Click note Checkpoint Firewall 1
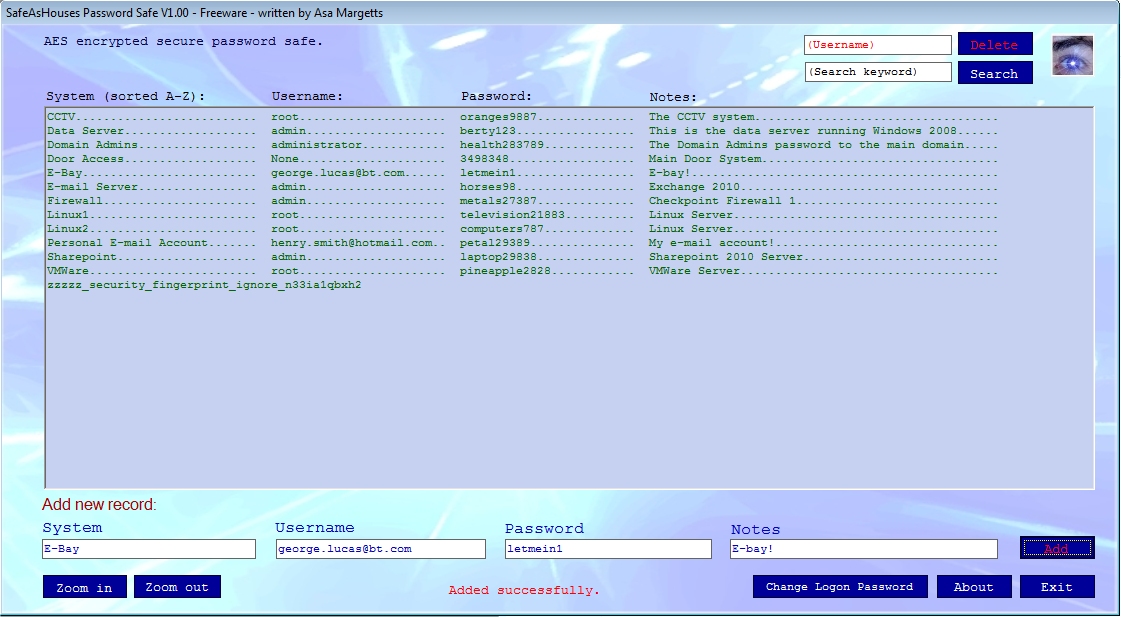The image size is (1121, 617). click(x=722, y=201)
